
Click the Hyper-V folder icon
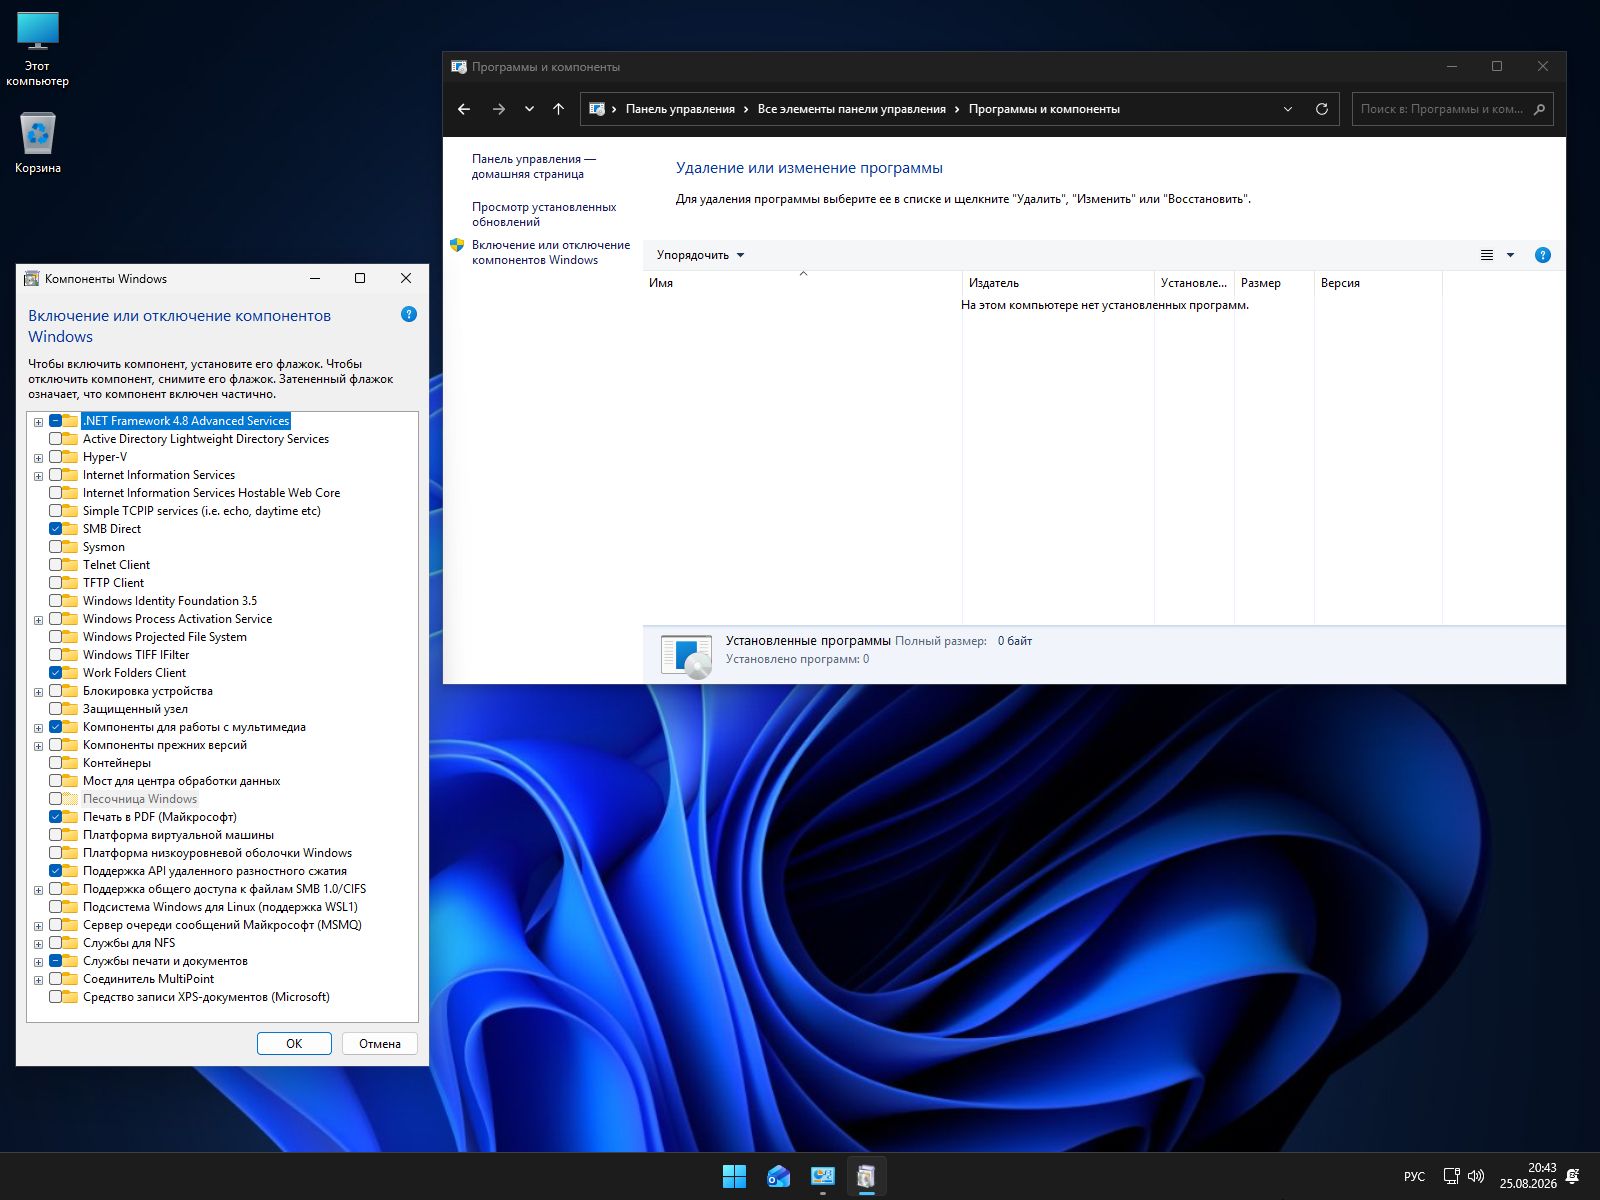[70, 457]
